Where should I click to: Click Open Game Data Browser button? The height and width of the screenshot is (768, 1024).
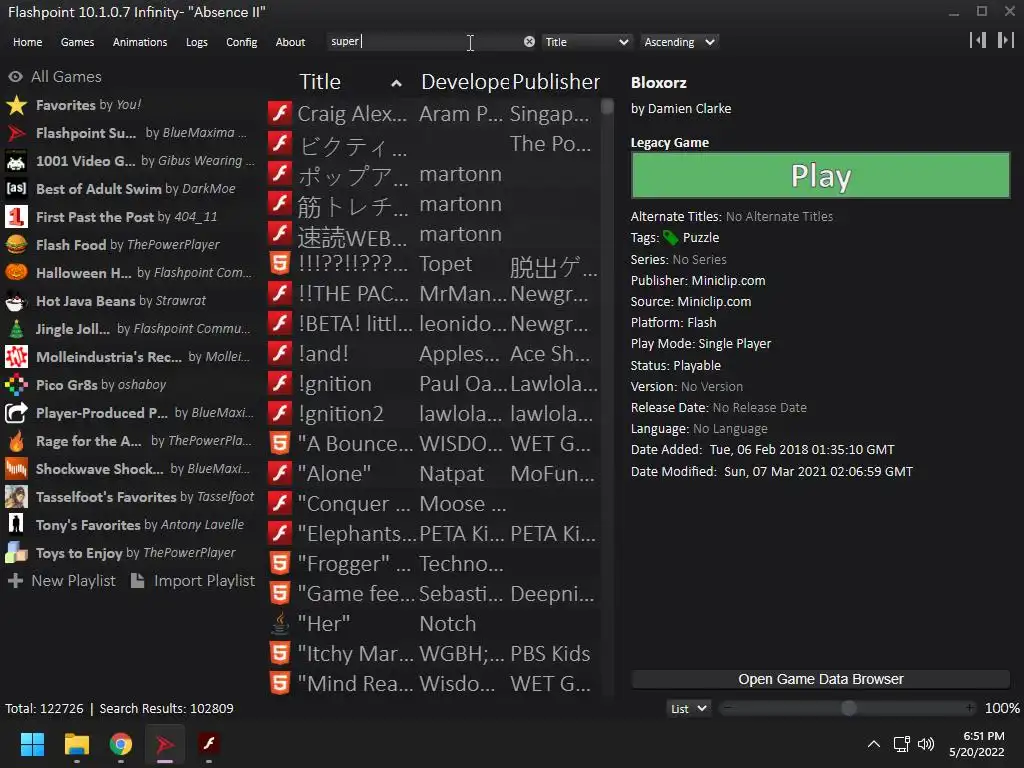tap(820, 679)
